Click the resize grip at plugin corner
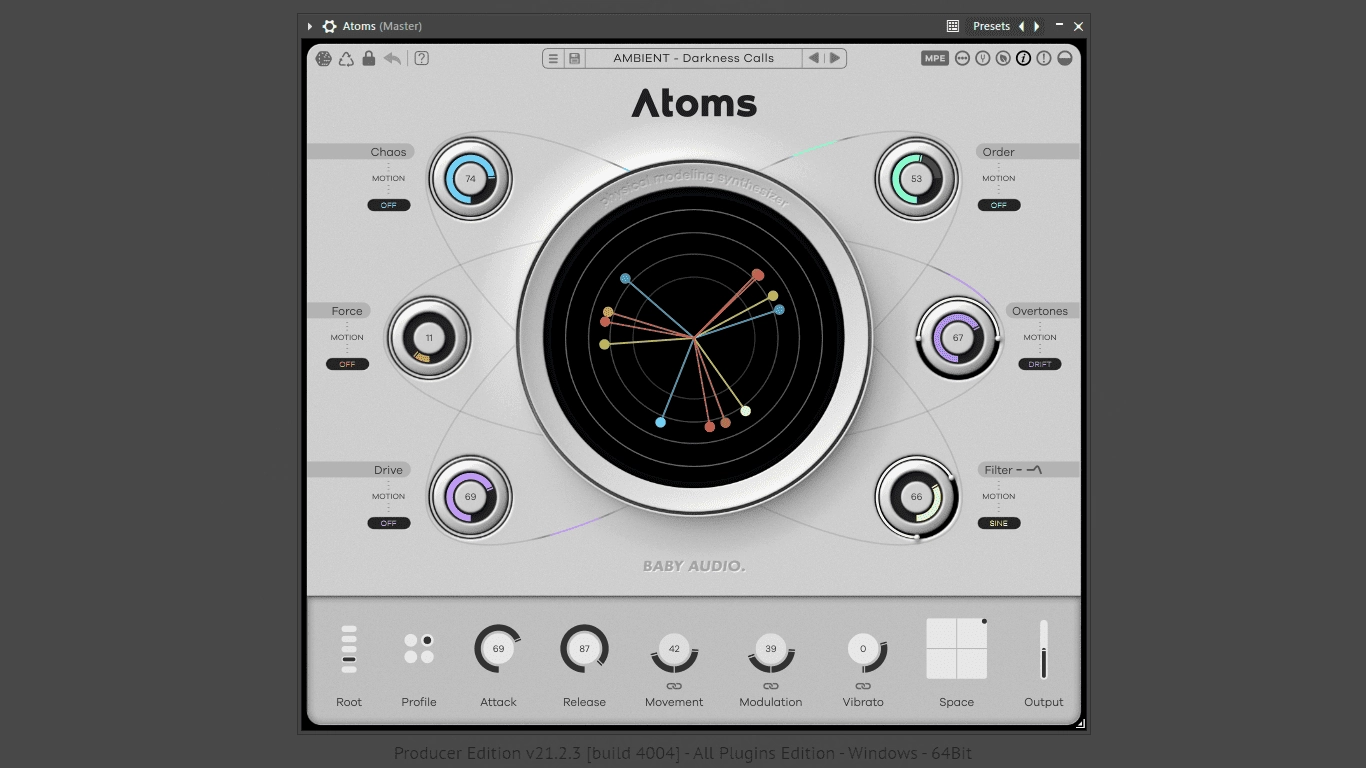The height and width of the screenshot is (768, 1366). pos(1079,723)
